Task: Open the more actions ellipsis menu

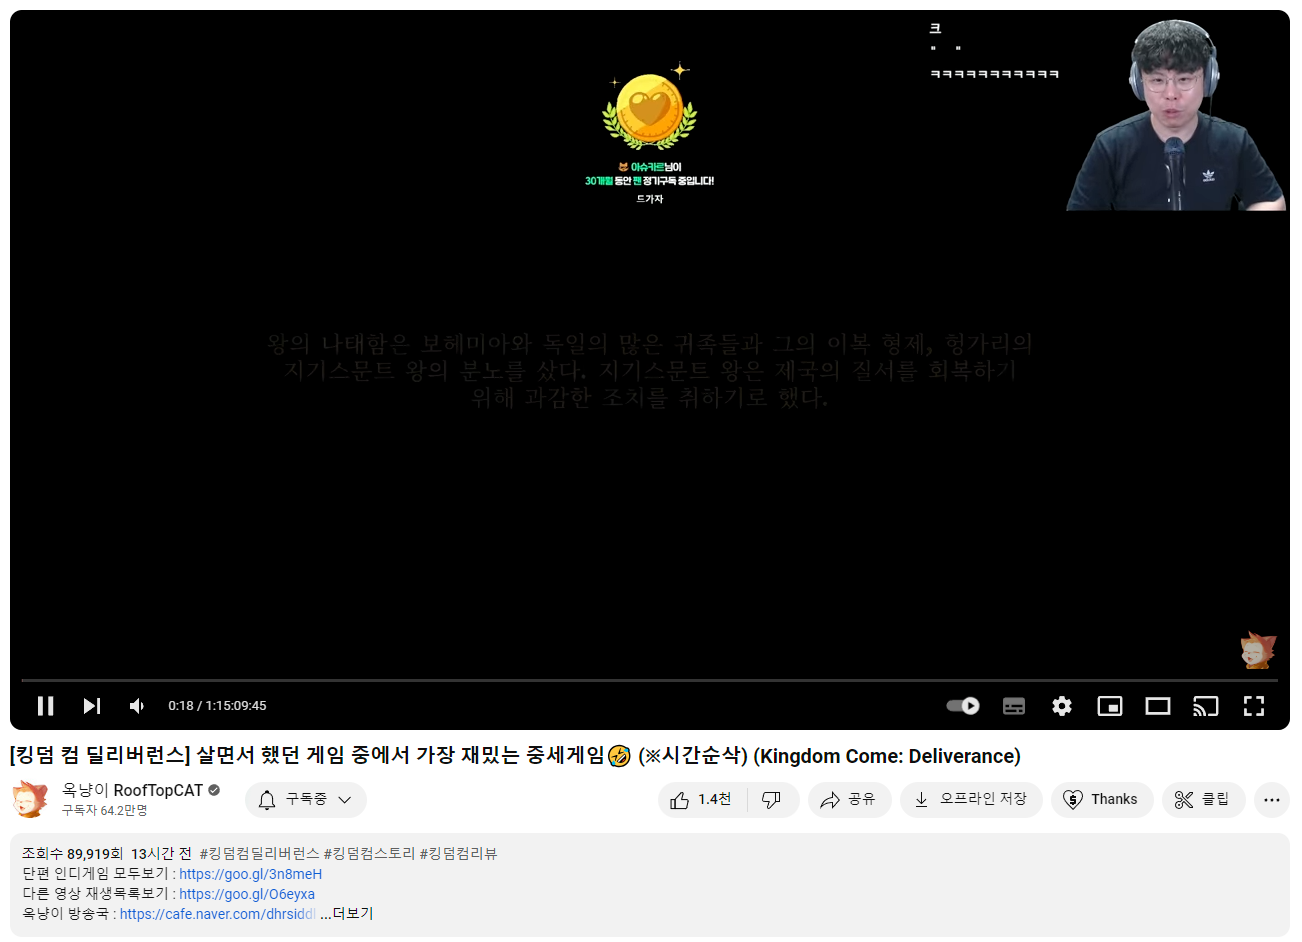Action: (x=1271, y=800)
